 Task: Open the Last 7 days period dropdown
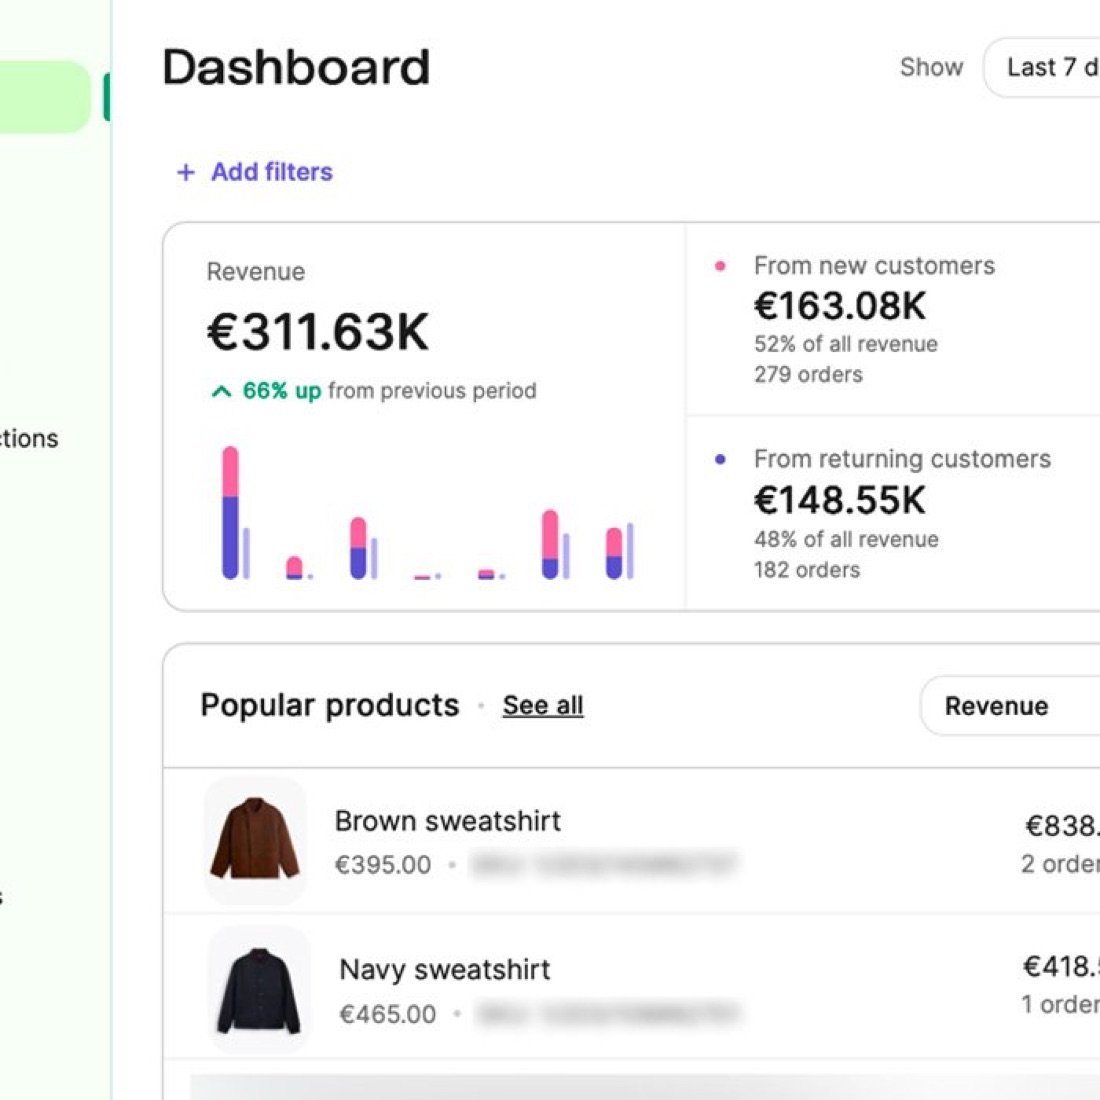tap(1041, 67)
